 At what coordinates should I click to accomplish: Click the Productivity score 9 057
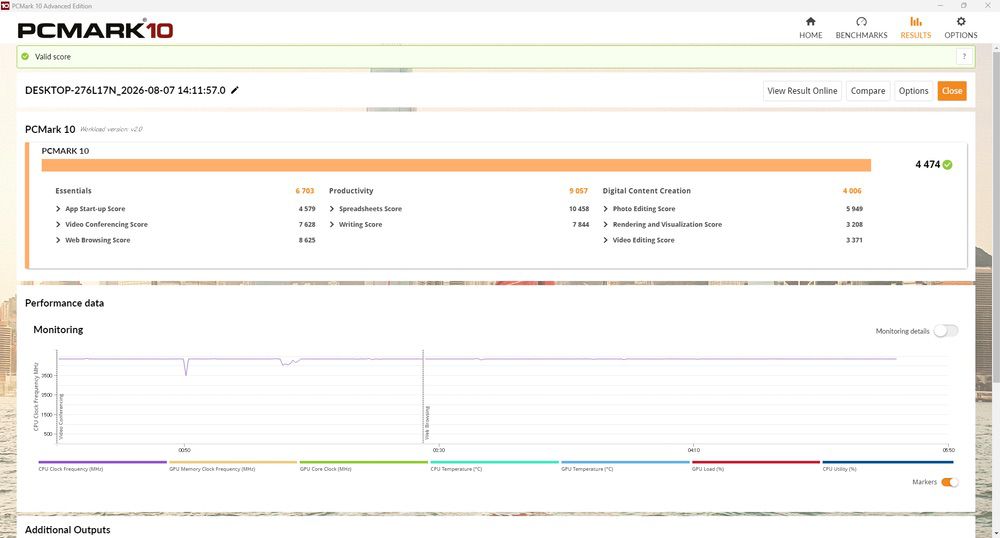tap(578, 191)
